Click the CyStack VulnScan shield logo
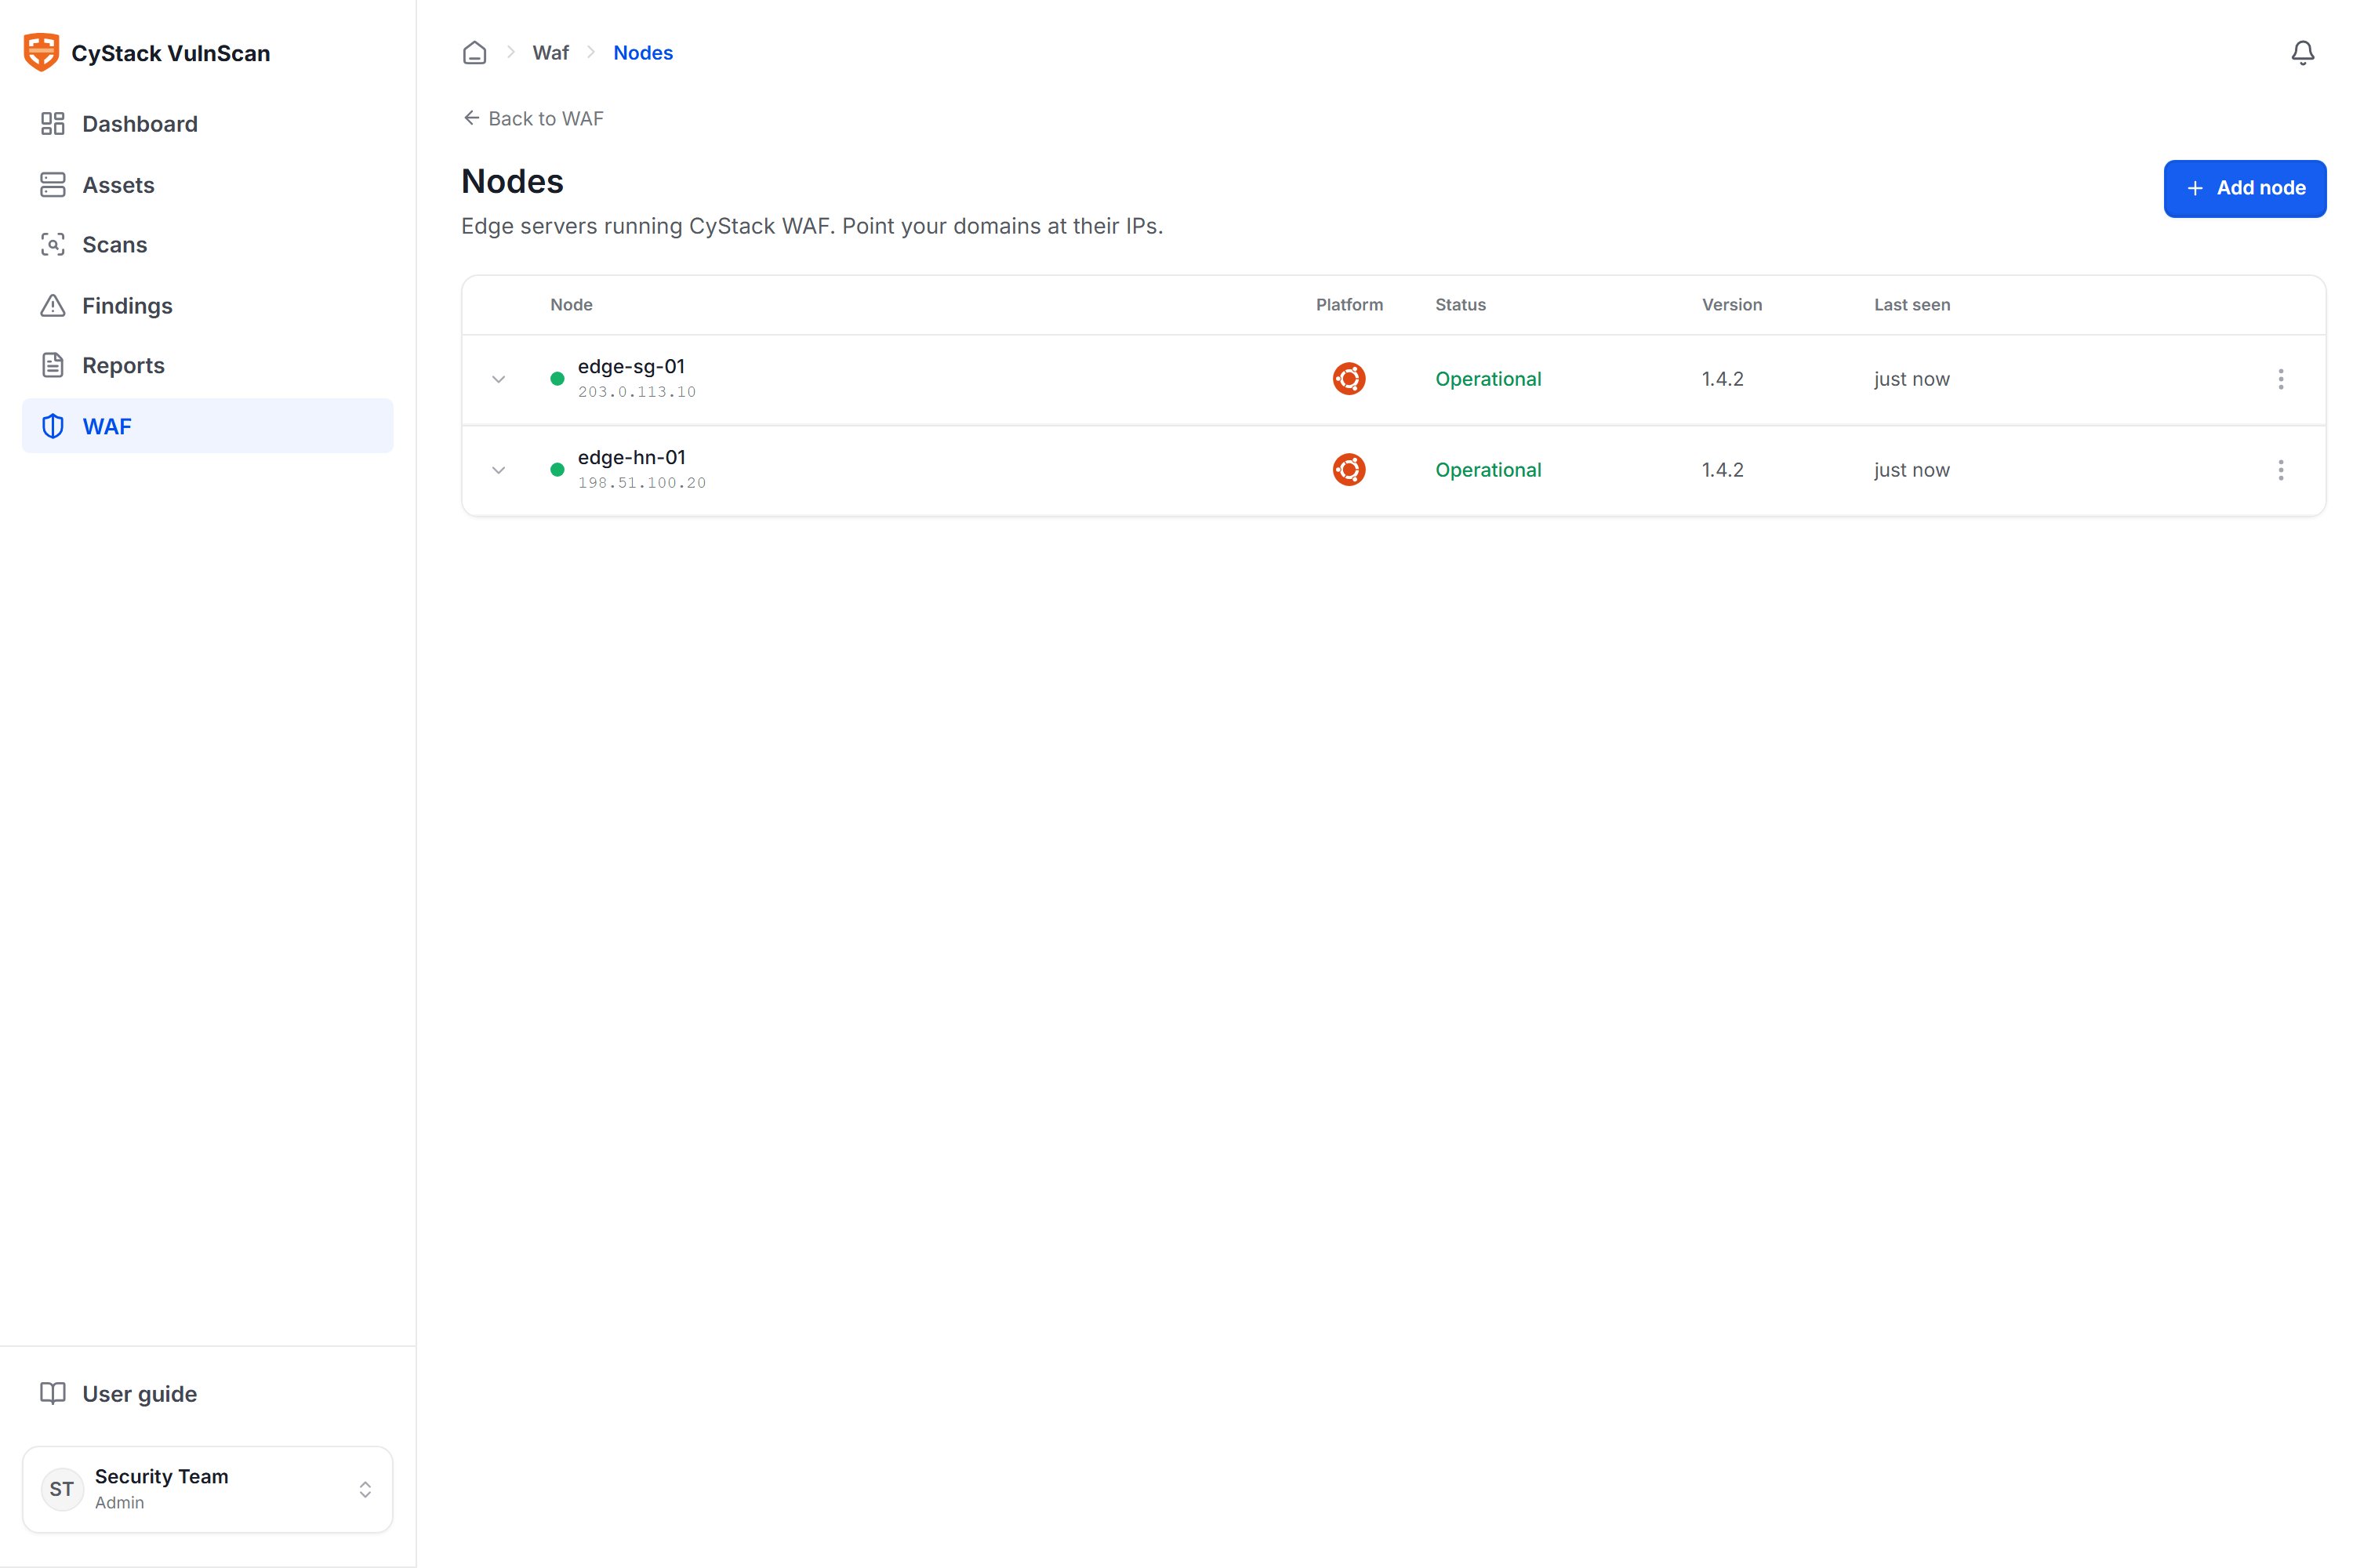The height and width of the screenshot is (1568, 2371). tap(41, 52)
